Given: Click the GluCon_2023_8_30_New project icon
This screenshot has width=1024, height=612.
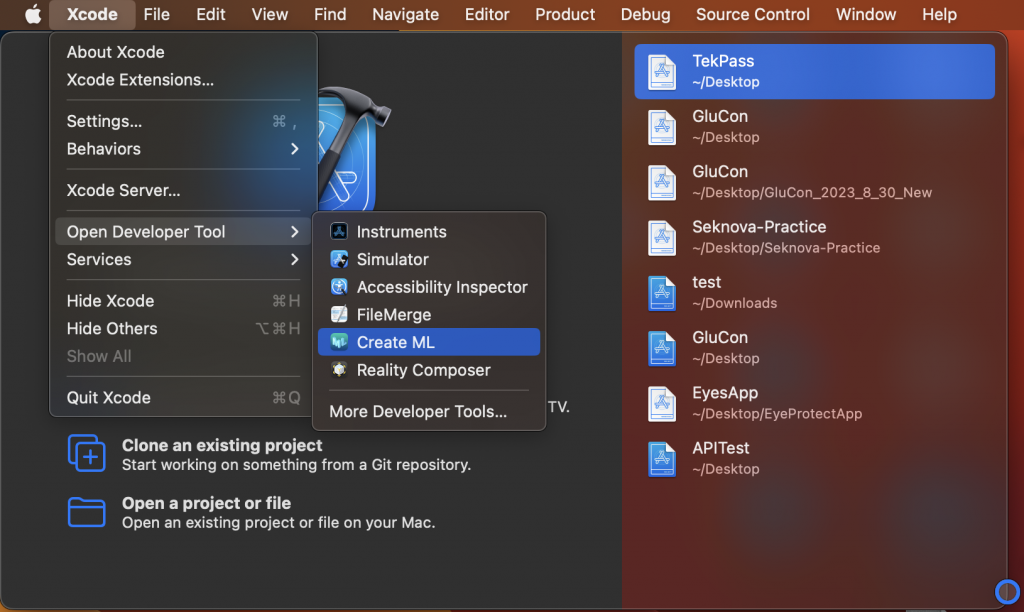Looking at the screenshot, I should 662,182.
